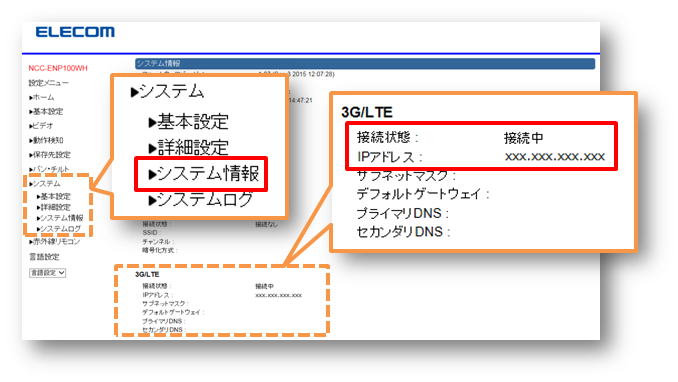Select the ビデオ menu entry
The height and width of the screenshot is (382, 678).
point(41,126)
